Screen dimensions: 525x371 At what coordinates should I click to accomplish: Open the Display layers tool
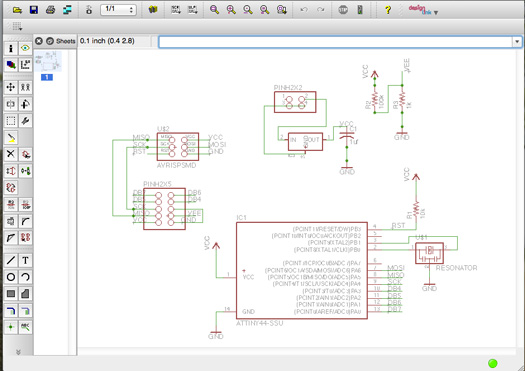11,64
